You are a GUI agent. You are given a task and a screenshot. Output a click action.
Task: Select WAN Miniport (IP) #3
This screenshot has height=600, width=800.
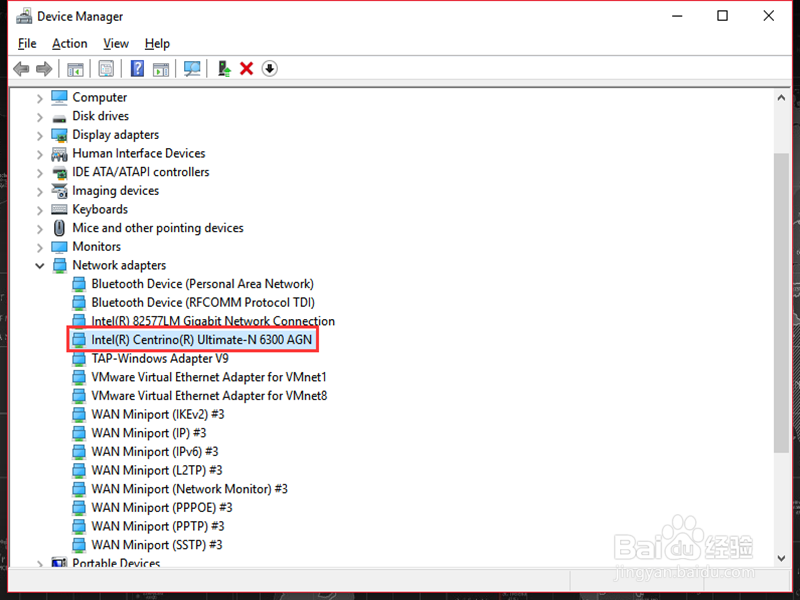(148, 433)
